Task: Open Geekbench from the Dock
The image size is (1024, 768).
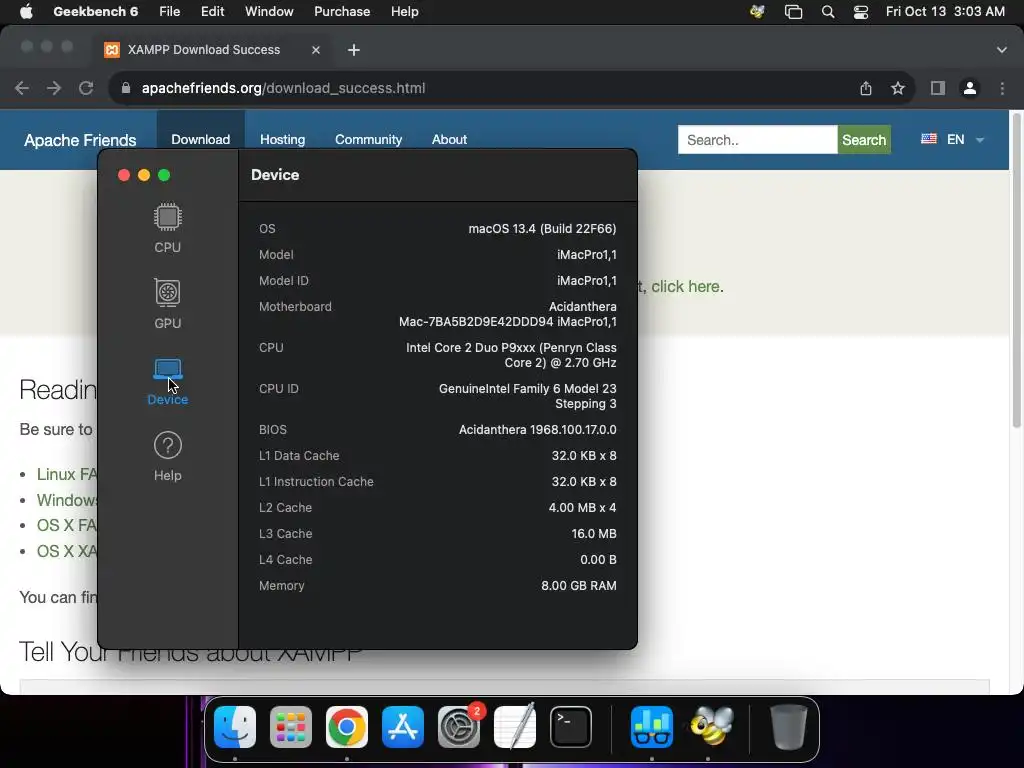Action: coord(652,727)
